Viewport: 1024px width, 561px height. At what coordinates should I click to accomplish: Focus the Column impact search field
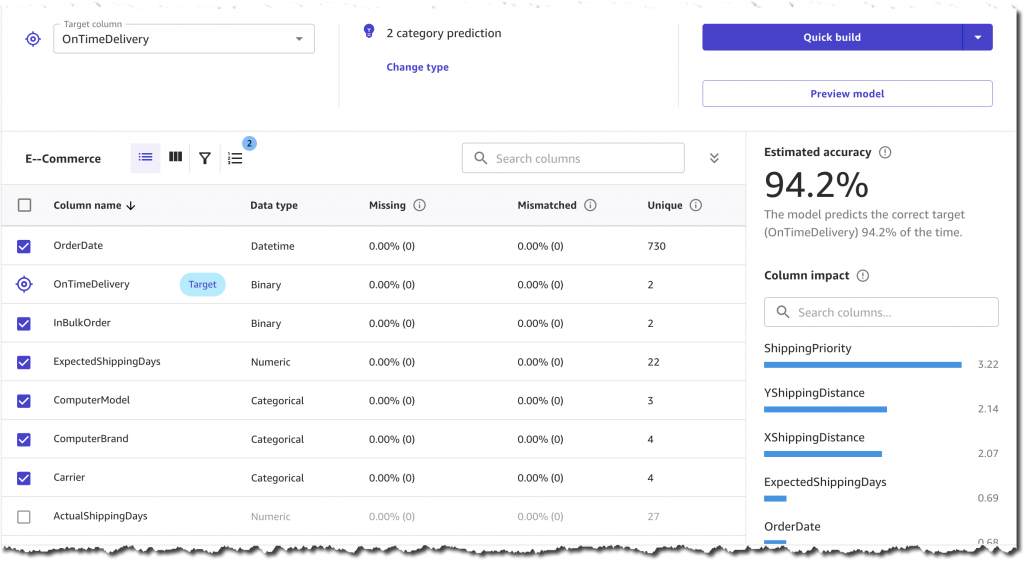881,312
